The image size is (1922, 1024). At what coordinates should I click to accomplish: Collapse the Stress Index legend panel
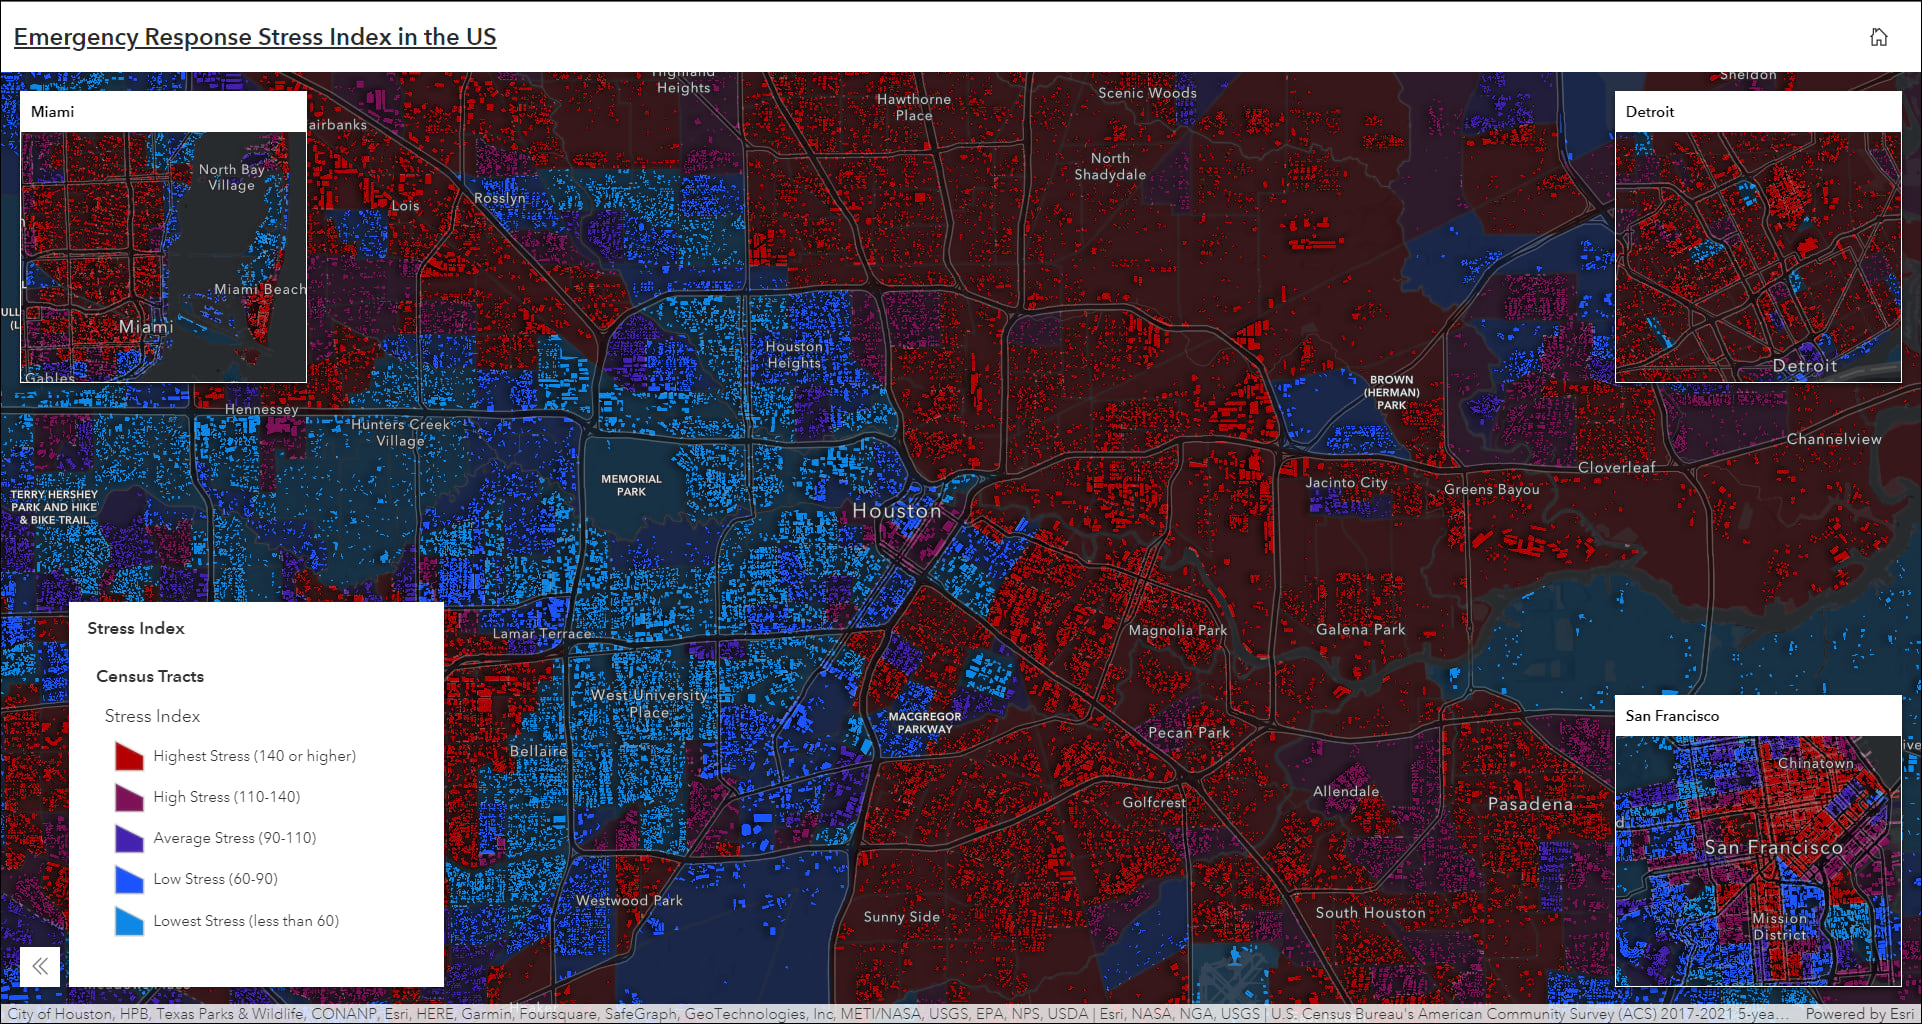tap(40, 966)
